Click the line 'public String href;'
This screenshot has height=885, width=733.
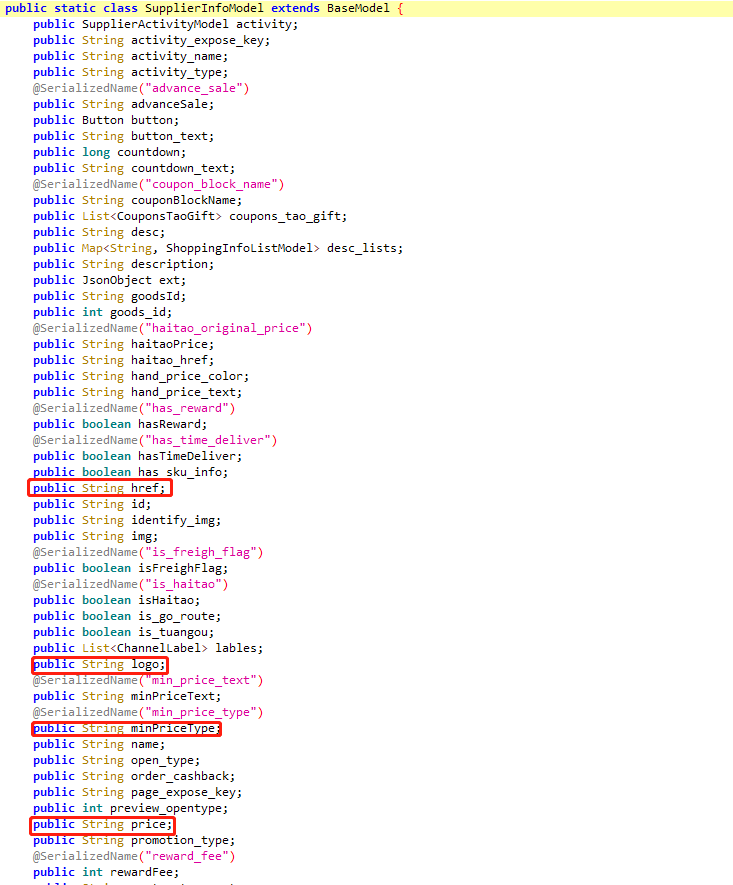(x=99, y=488)
